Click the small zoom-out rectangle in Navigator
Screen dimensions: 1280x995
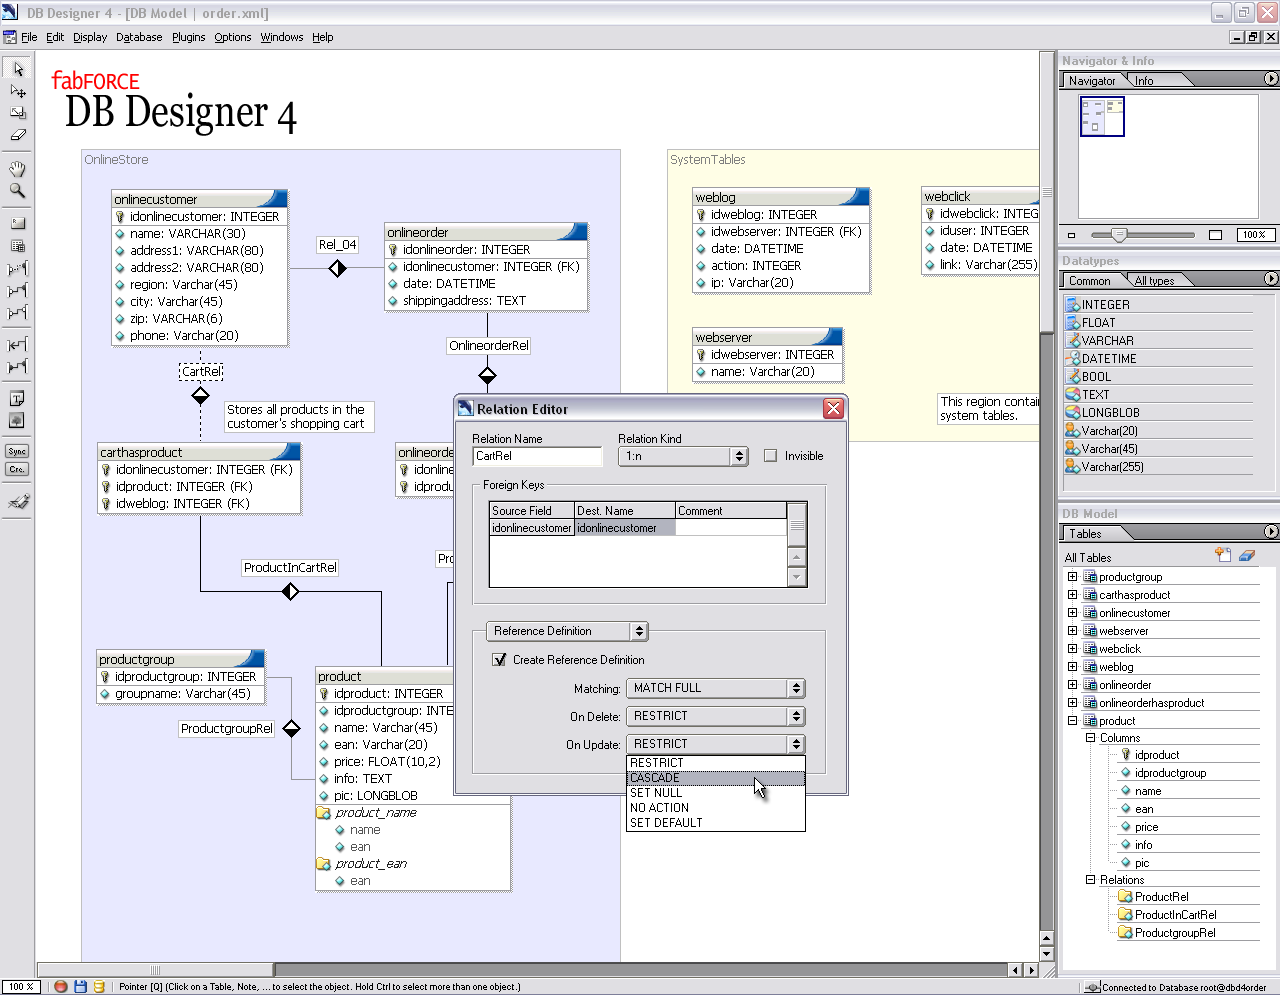tap(1071, 235)
